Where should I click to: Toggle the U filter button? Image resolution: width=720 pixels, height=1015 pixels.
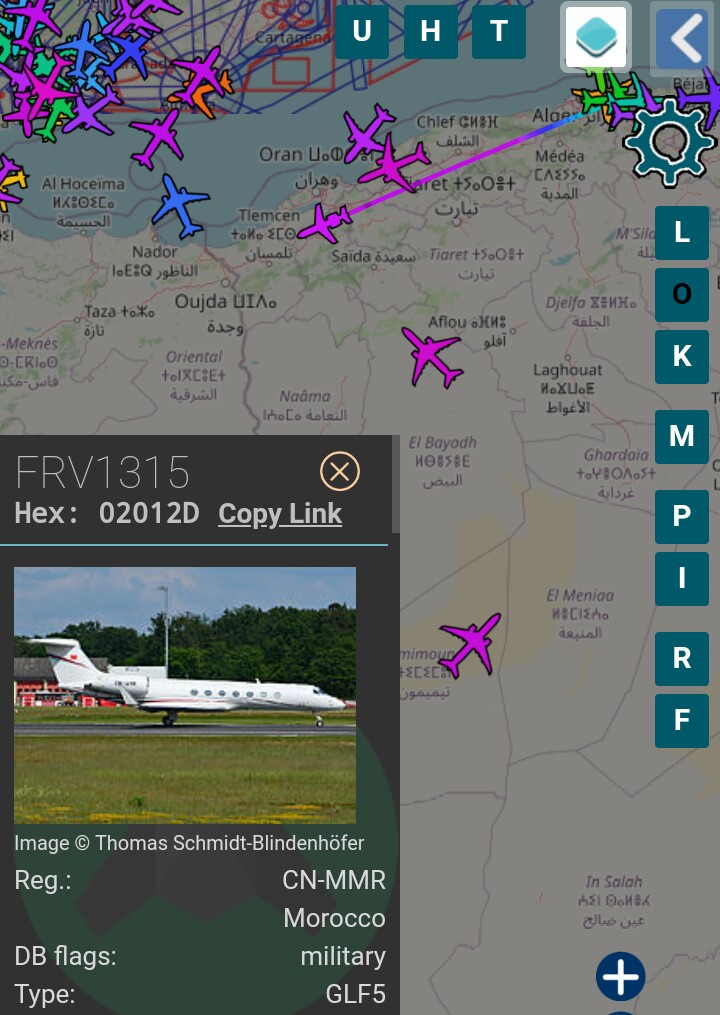(362, 31)
